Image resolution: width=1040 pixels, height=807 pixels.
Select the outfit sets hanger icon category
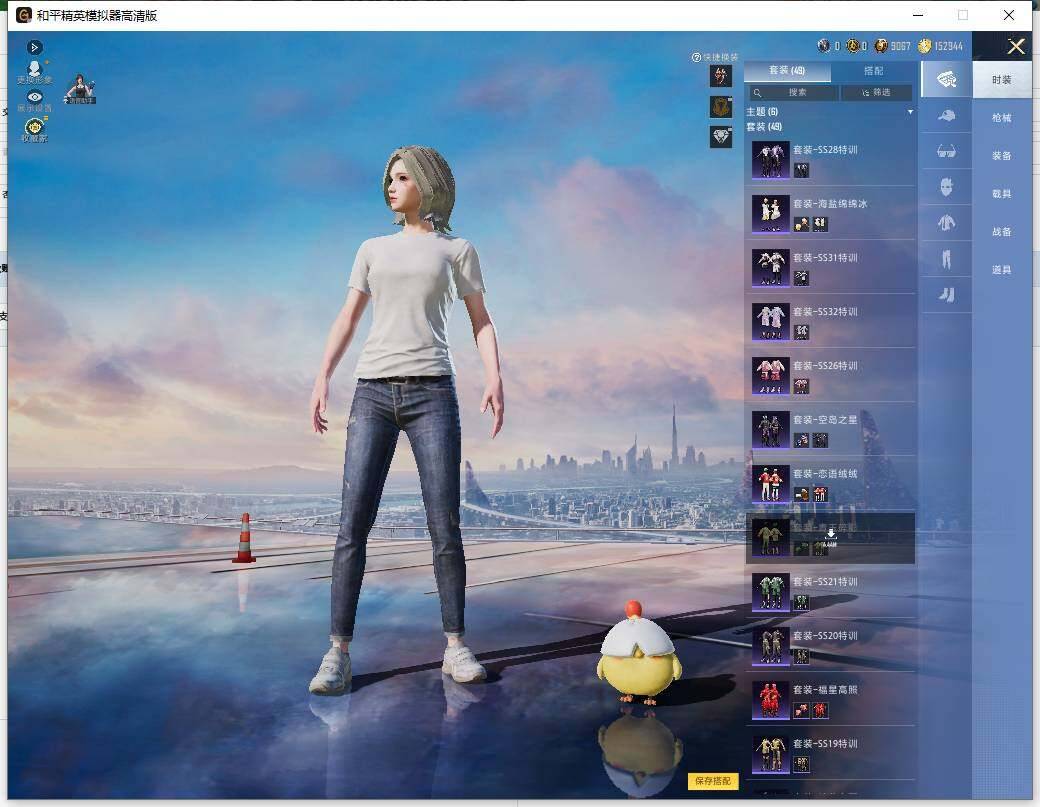coord(946,80)
